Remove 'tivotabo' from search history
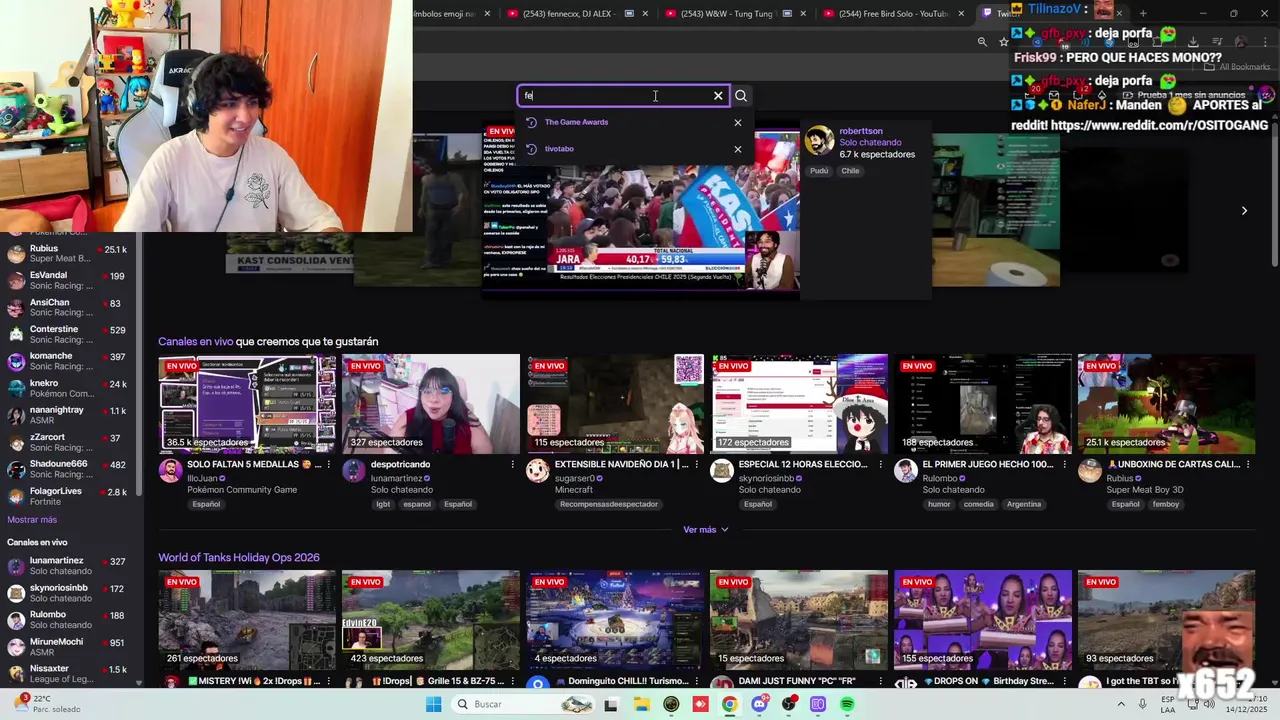Viewport: 1280px width, 720px height. (x=738, y=149)
